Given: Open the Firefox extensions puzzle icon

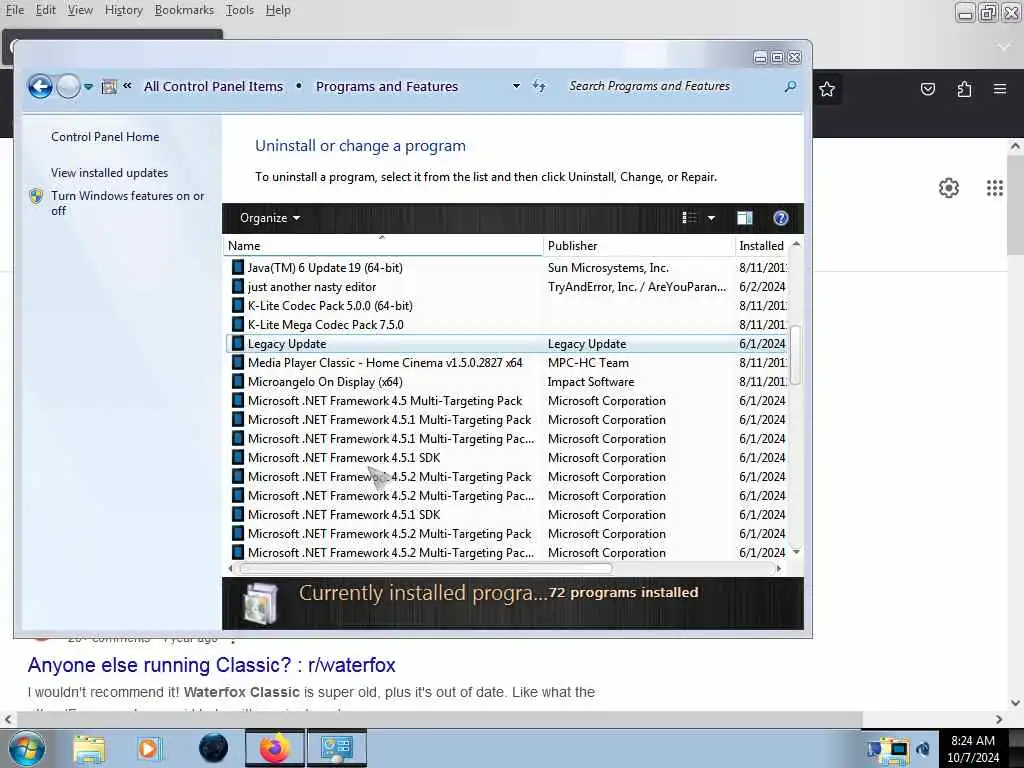Looking at the screenshot, I should 964,89.
